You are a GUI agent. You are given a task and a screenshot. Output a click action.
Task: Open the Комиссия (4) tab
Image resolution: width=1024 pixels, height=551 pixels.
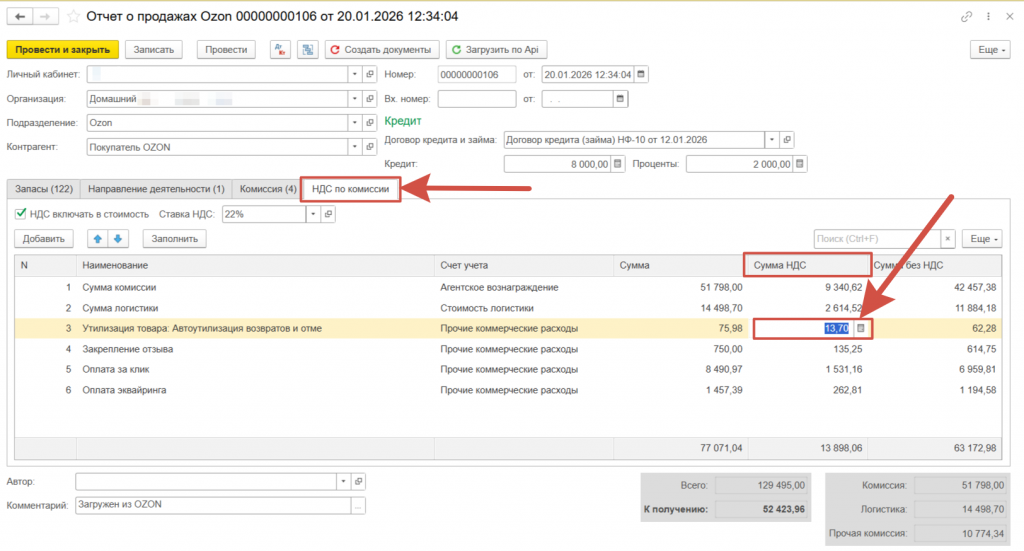tap(266, 189)
